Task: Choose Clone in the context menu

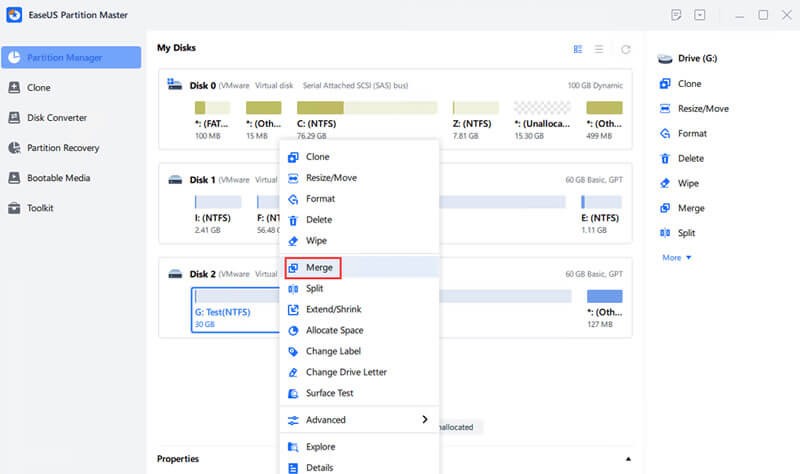Action: pyautogui.click(x=359, y=157)
